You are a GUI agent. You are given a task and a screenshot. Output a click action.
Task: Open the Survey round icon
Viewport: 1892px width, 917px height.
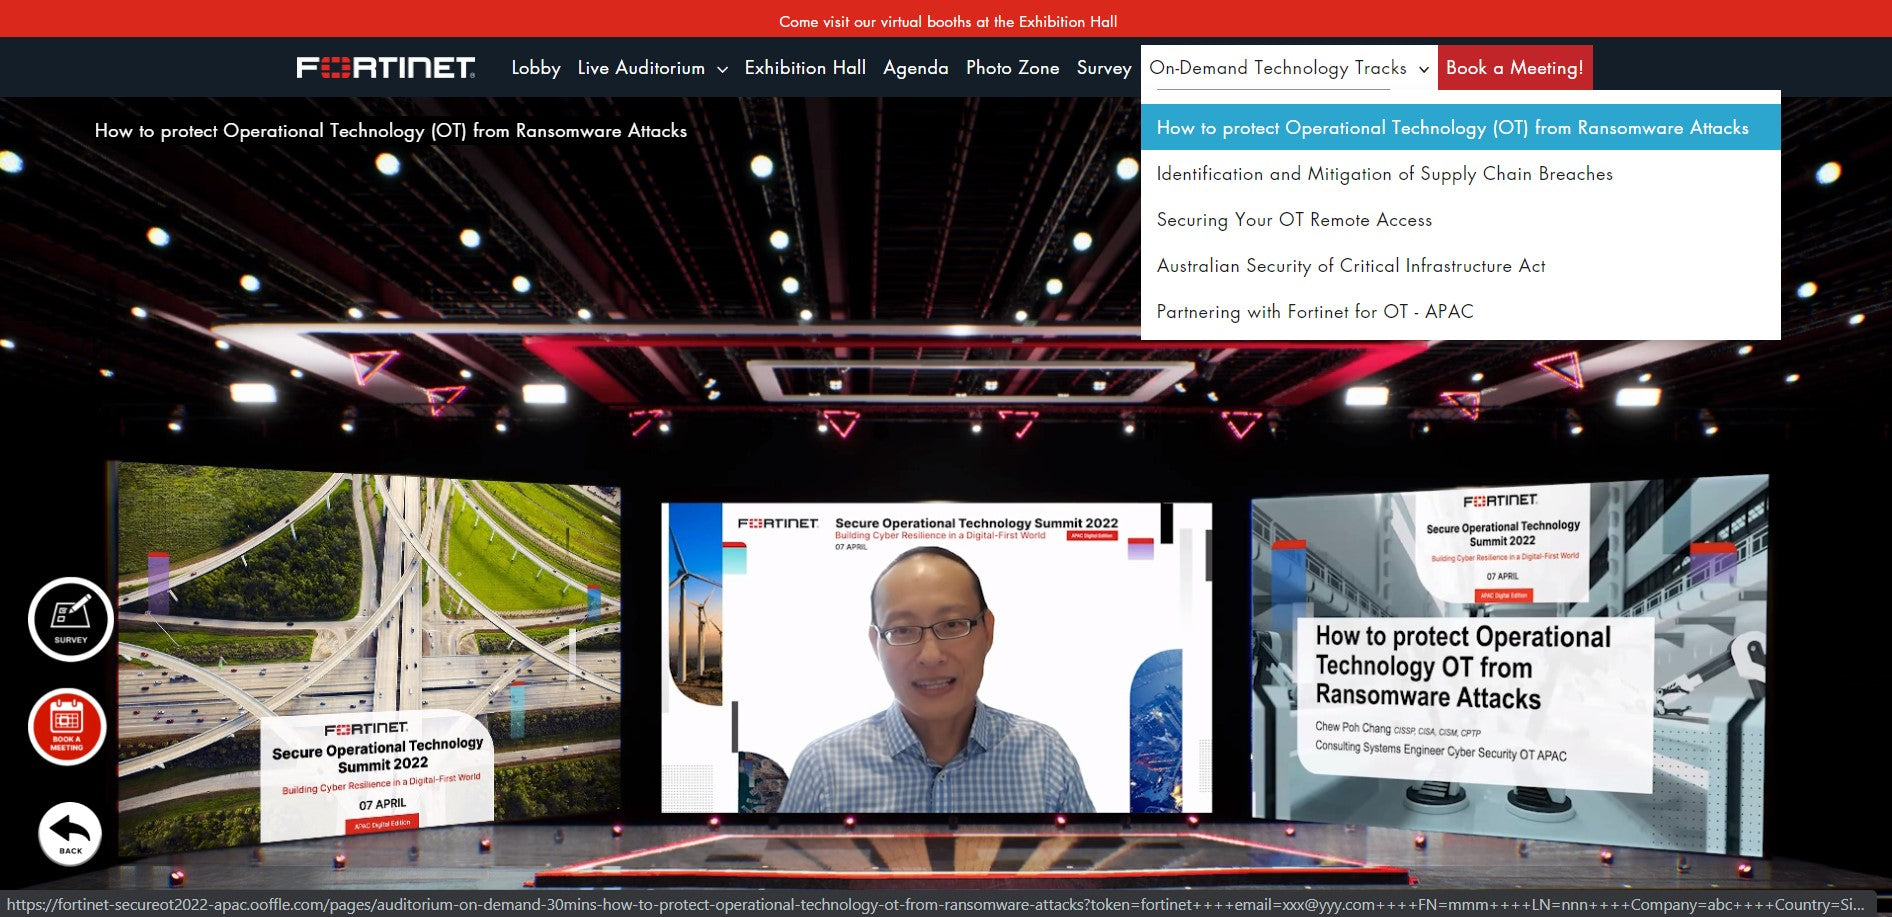point(70,619)
